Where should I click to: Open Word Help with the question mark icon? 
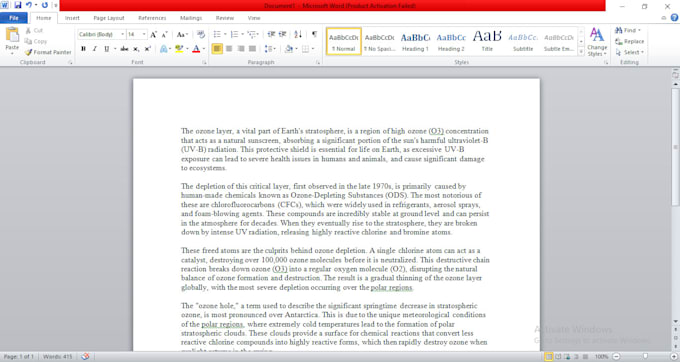pyautogui.click(x=674, y=18)
